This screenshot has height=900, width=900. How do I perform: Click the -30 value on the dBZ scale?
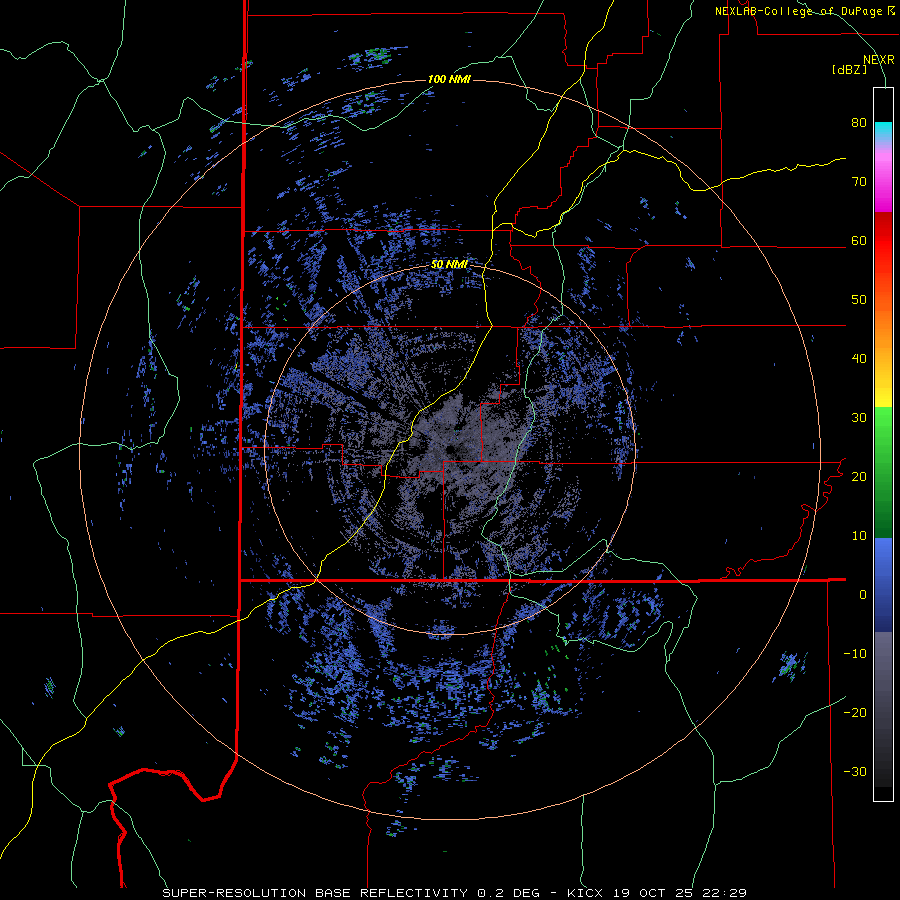pos(855,772)
